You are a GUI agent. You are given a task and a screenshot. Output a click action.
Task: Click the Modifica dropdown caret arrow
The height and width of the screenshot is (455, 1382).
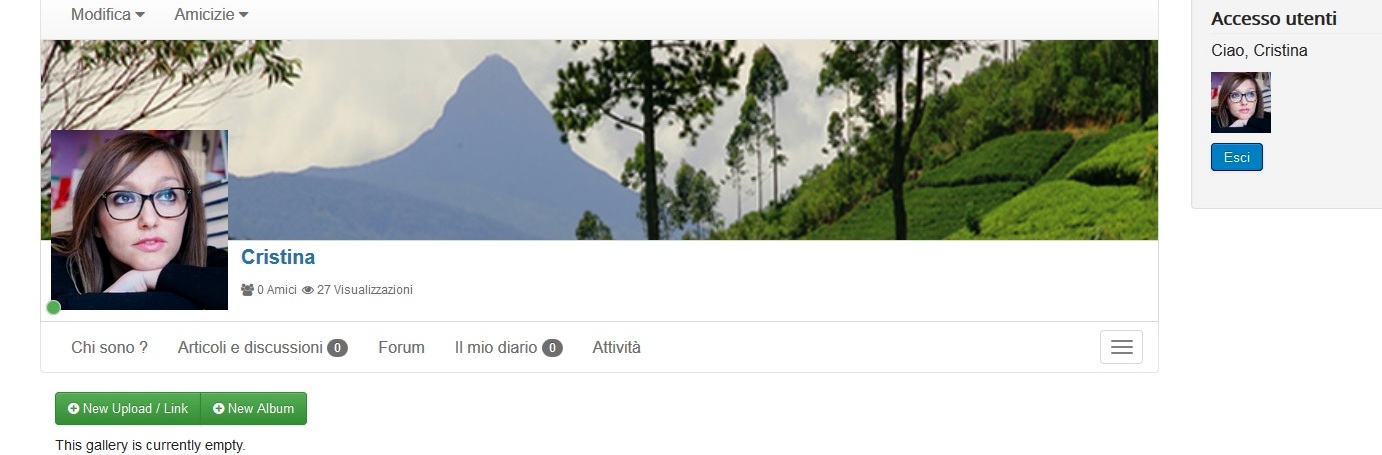[x=140, y=15]
